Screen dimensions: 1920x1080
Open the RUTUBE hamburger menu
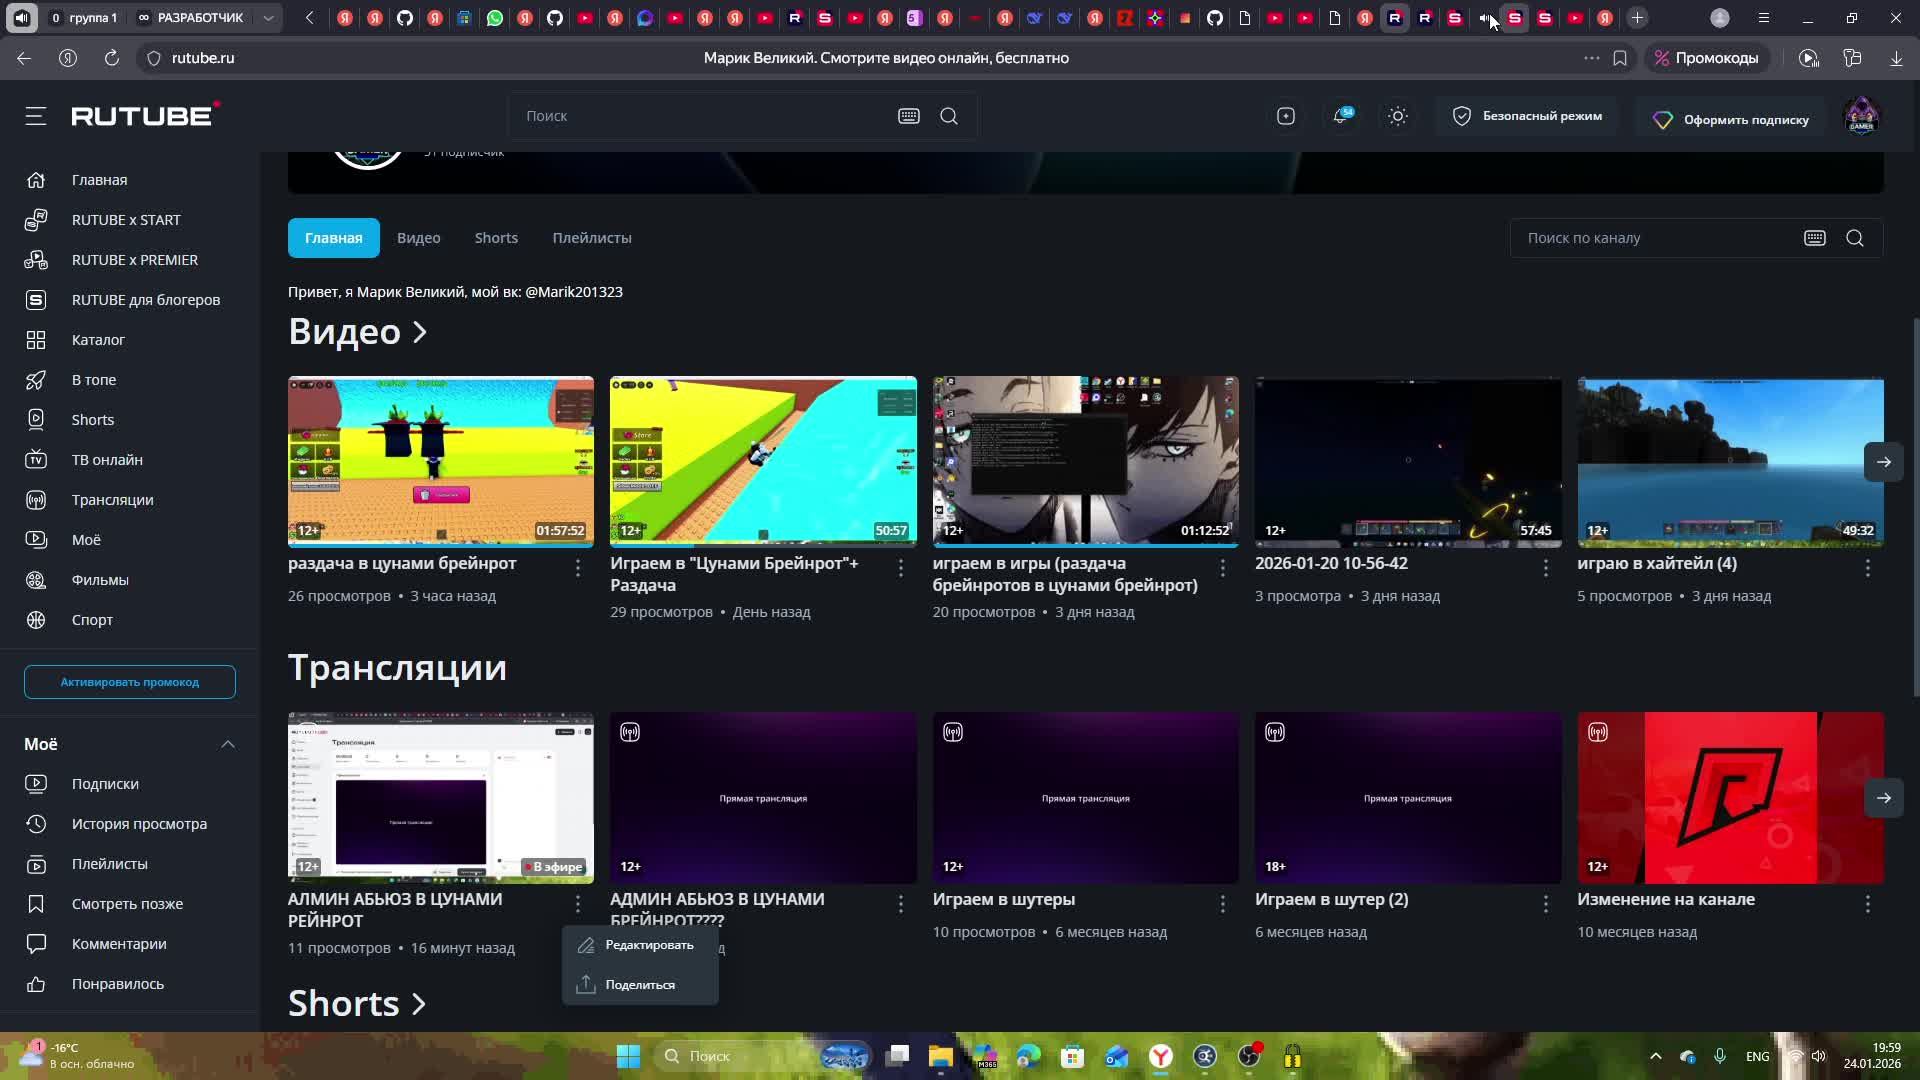36,116
